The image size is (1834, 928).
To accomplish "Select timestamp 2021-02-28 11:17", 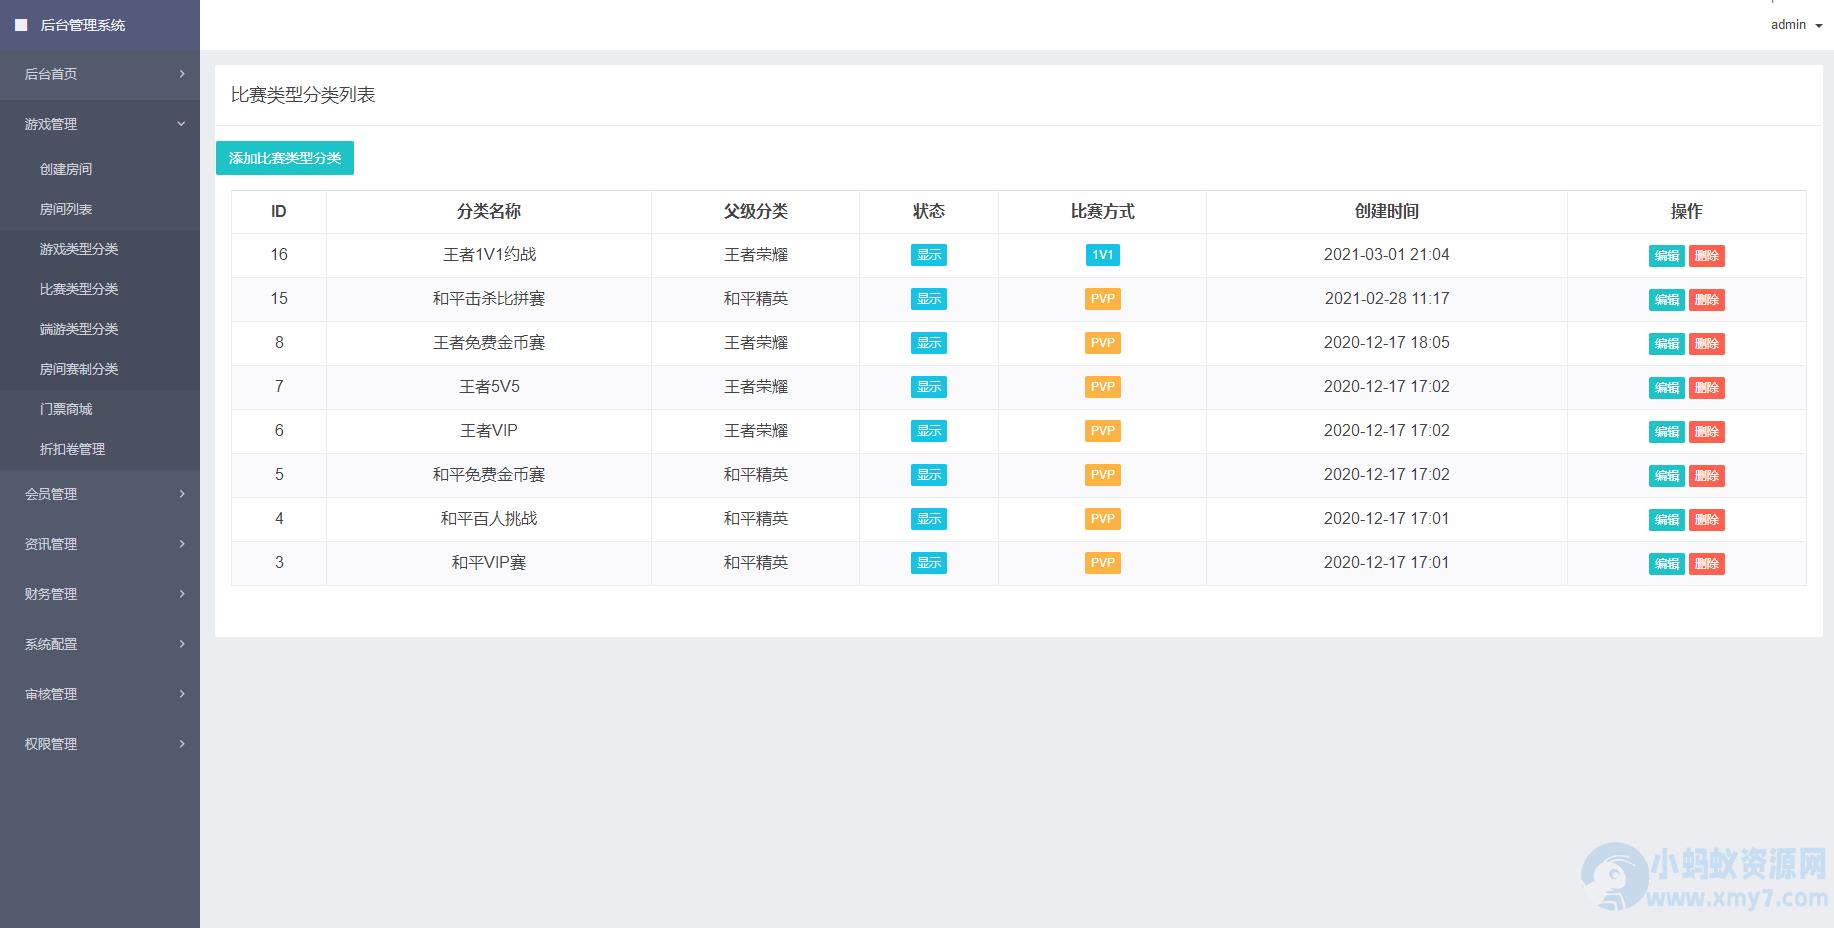I will (x=1387, y=299).
